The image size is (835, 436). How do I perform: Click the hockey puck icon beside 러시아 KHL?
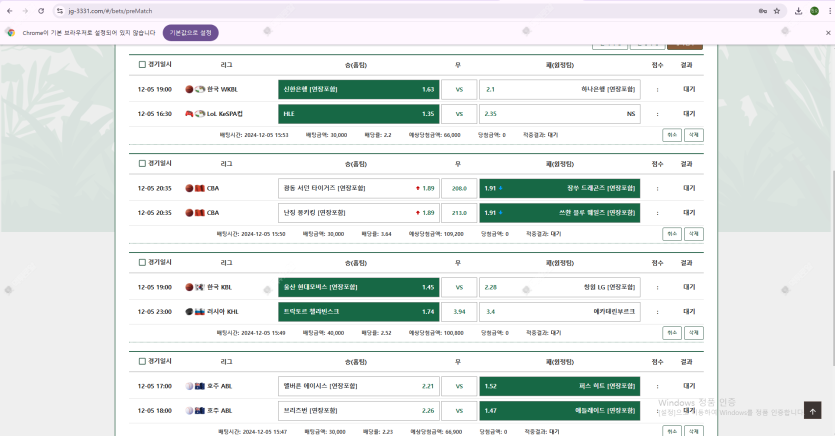(x=189, y=311)
